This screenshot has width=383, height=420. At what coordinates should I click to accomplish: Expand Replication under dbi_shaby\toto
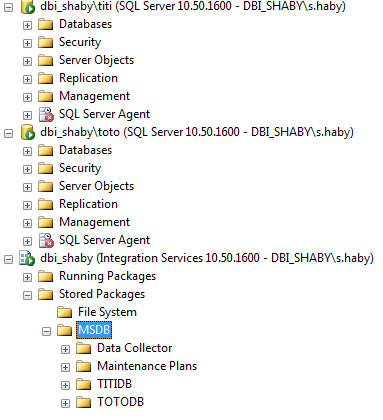27,206
